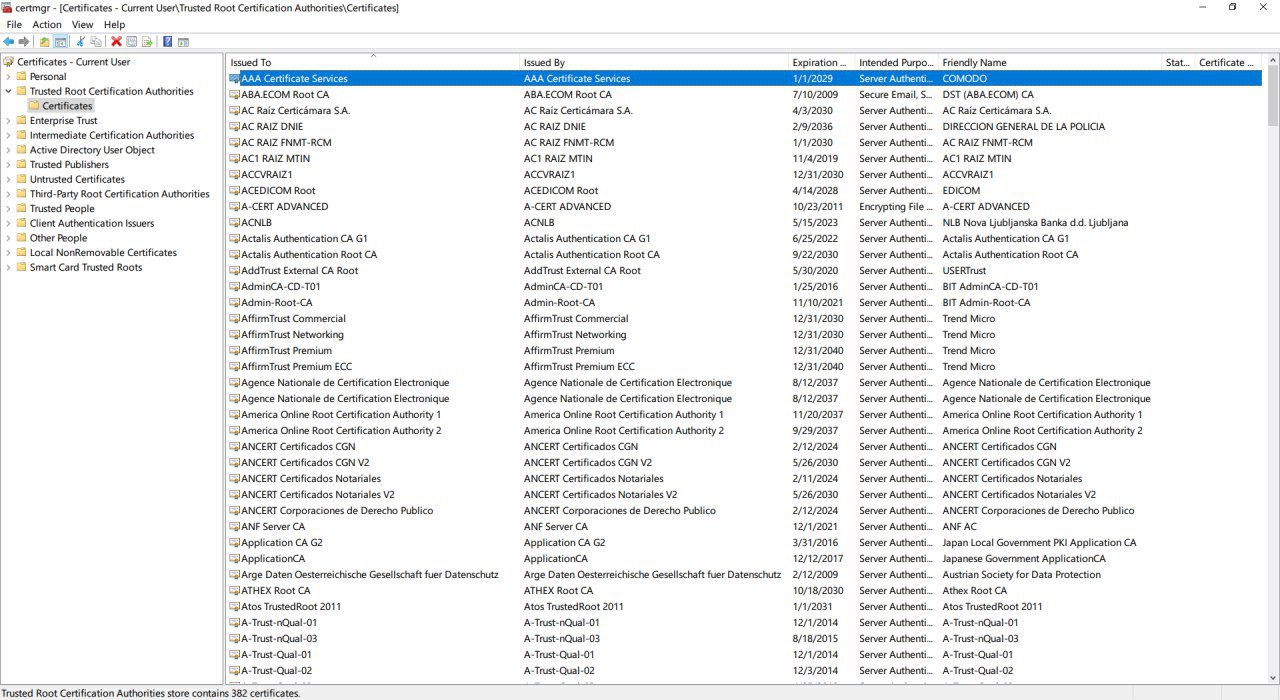Click the folder icon of Untrusted Certificates
Image resolution: width=1280 pixels, height=700 pixels.
pos(21,179)
